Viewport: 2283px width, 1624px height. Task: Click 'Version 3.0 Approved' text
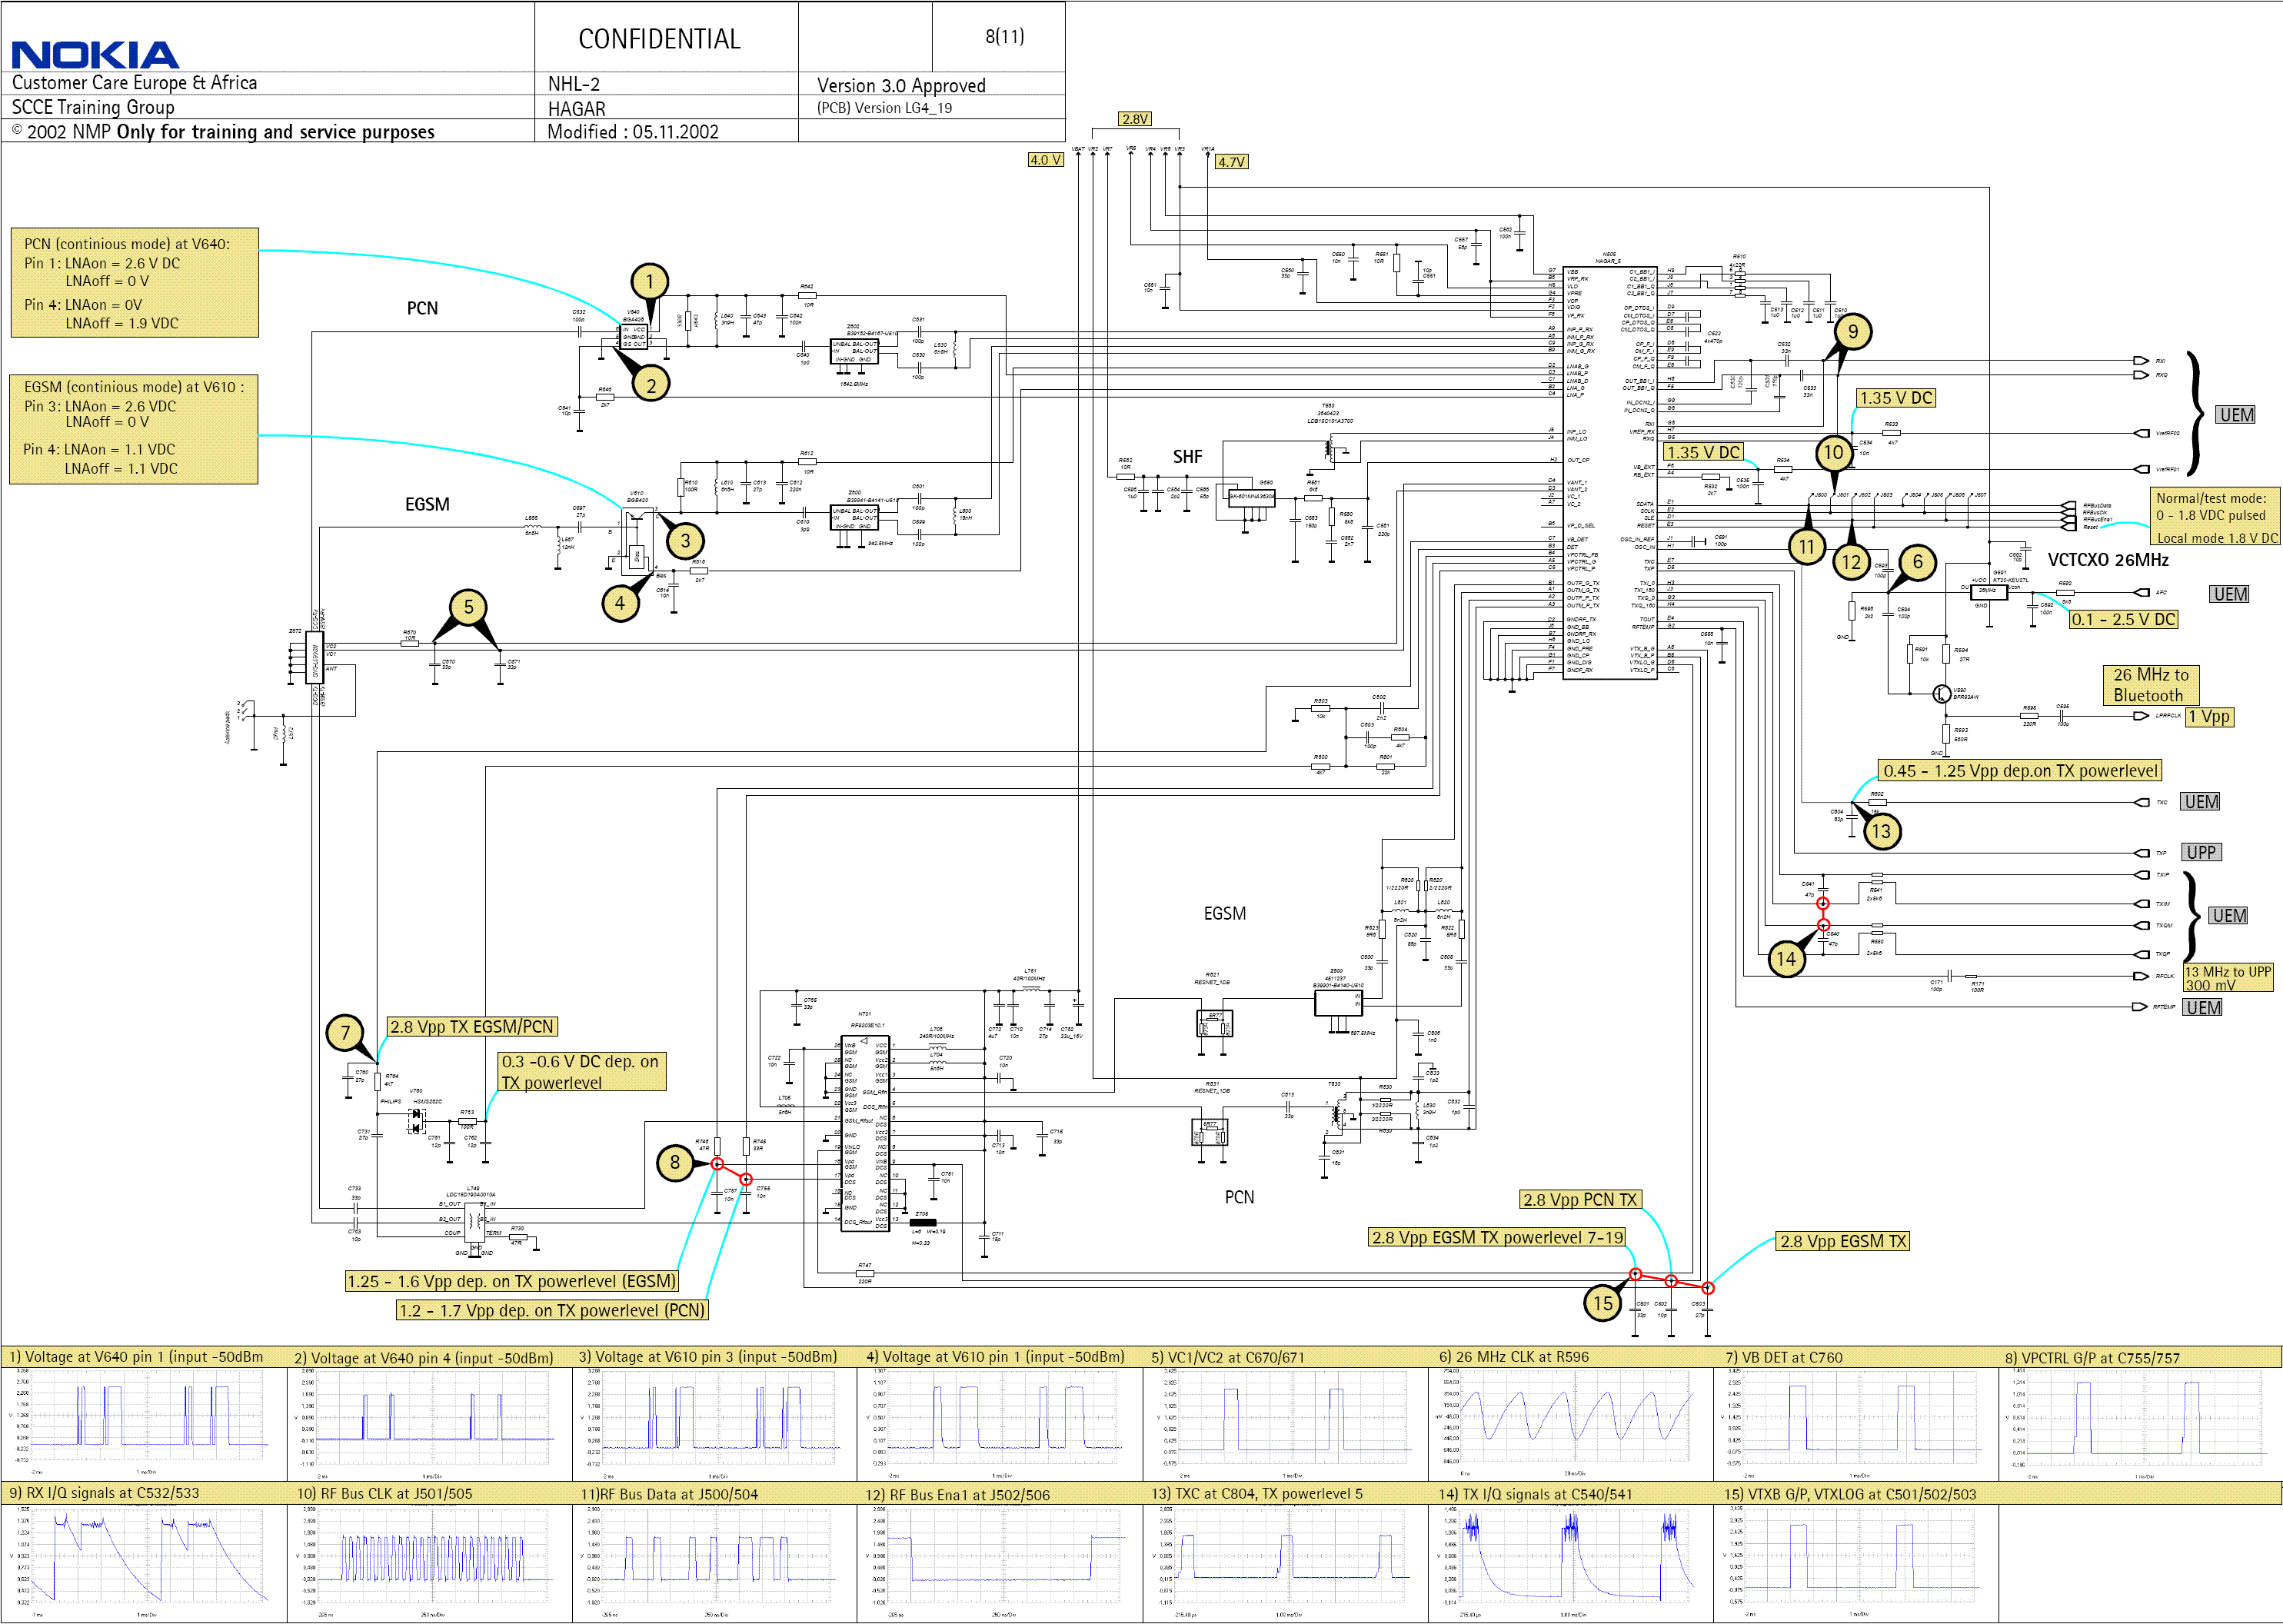[x=901, y=86]
